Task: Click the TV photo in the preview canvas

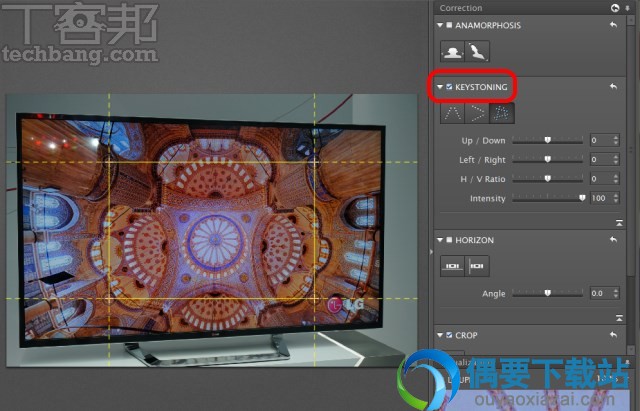Action: (x=211, y=231)
